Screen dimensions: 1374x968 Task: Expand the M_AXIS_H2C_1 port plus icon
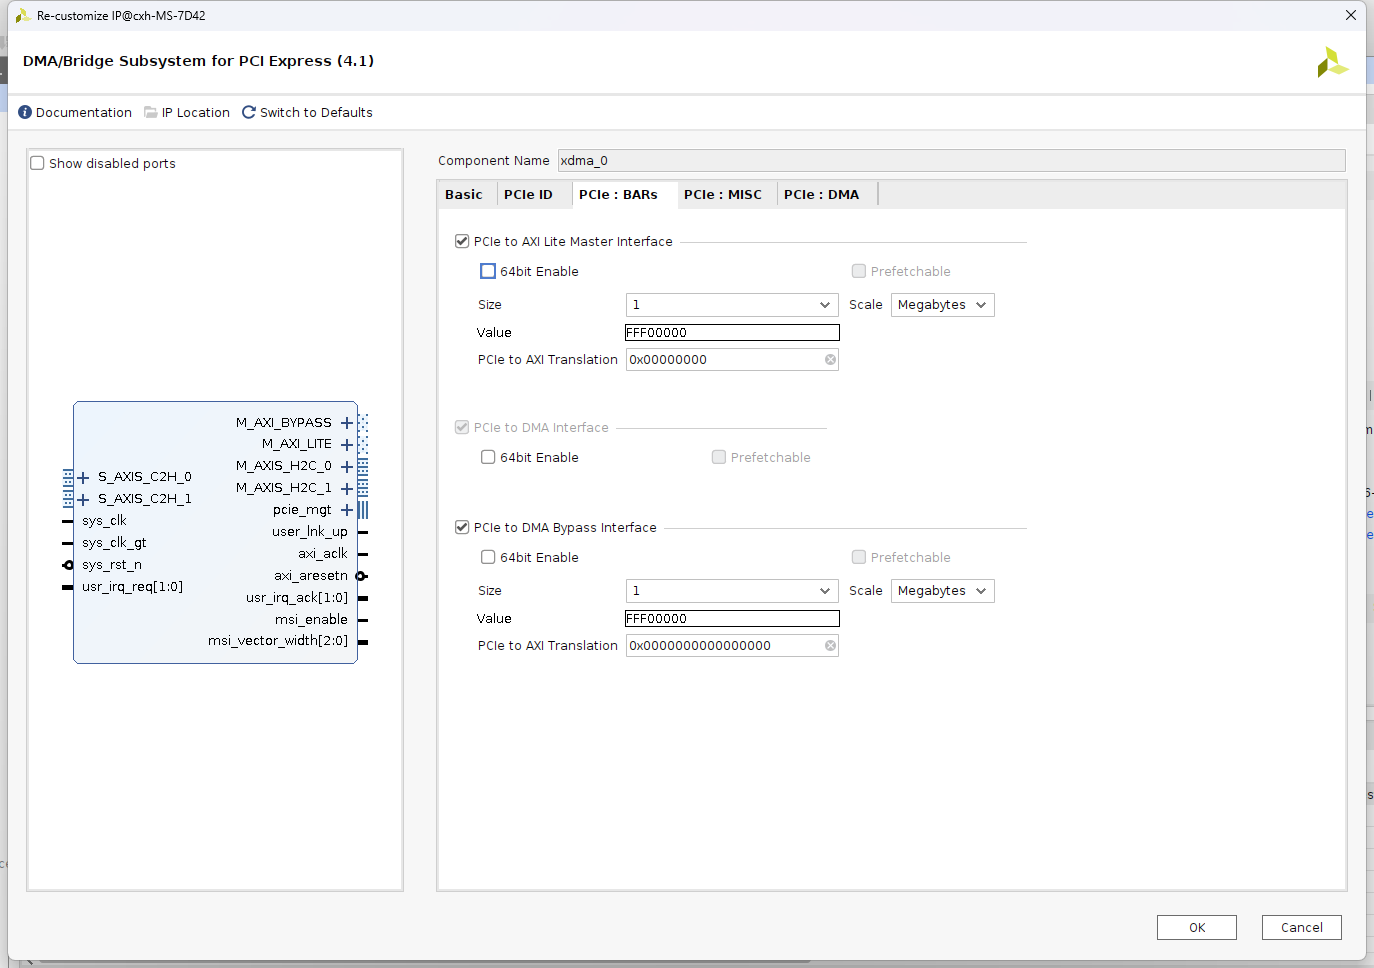point(347,489)
